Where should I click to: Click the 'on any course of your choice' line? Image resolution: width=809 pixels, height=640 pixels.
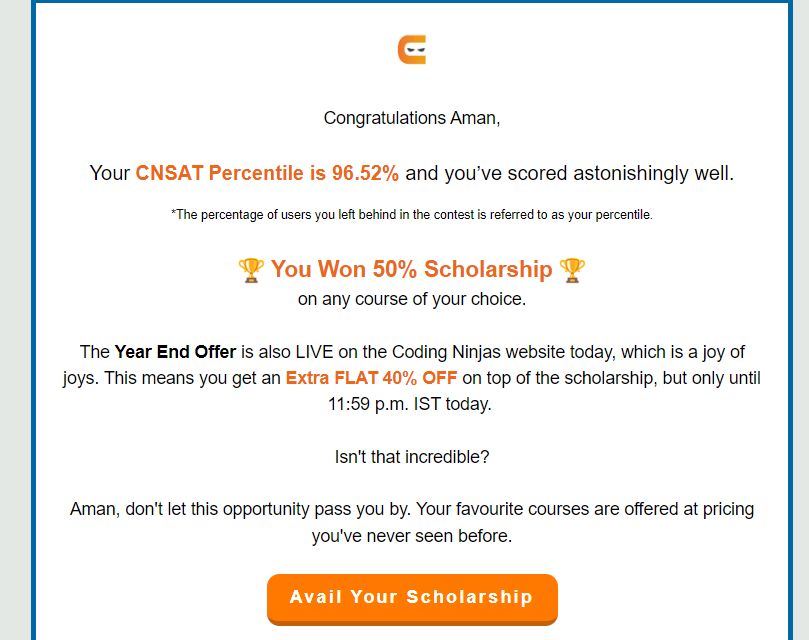coord(412,299)
